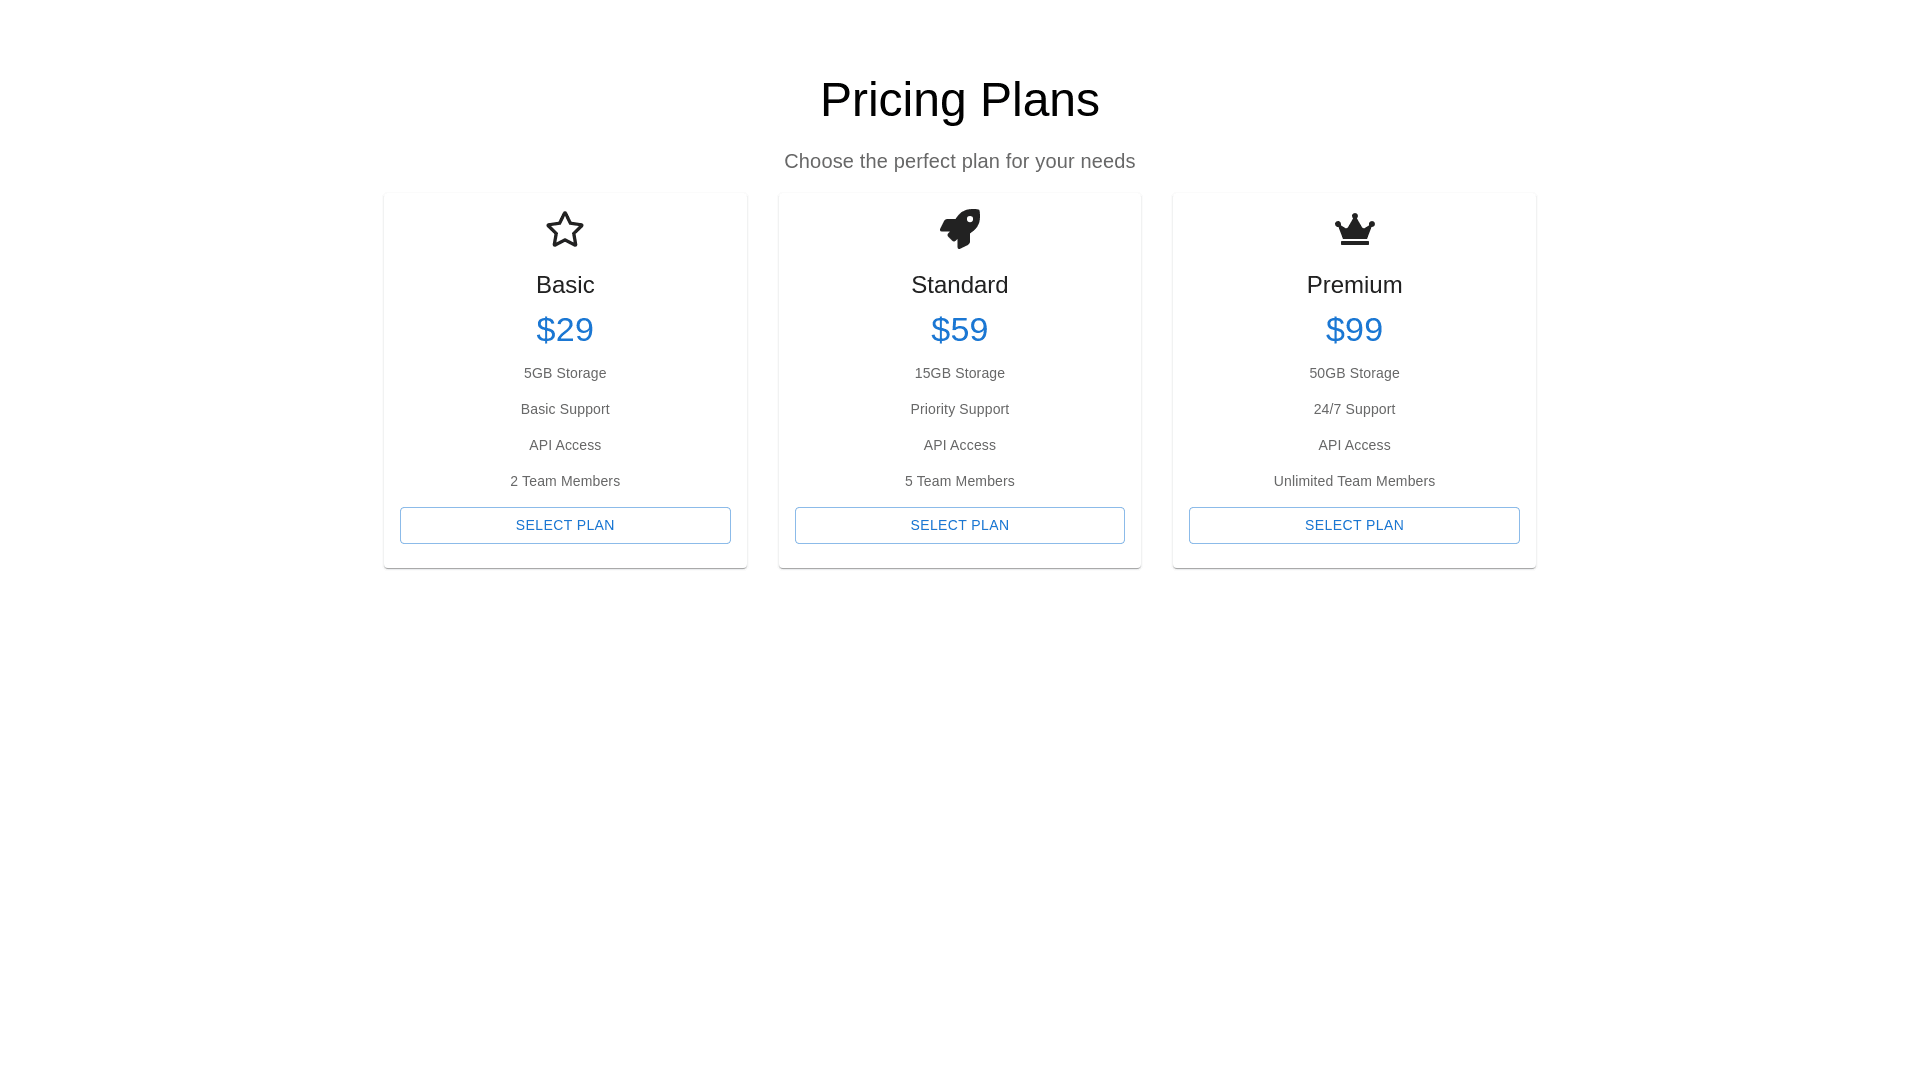
Task: Click the Pricing Plans heading
Action: pyautogui.click(x=960, y=100)
